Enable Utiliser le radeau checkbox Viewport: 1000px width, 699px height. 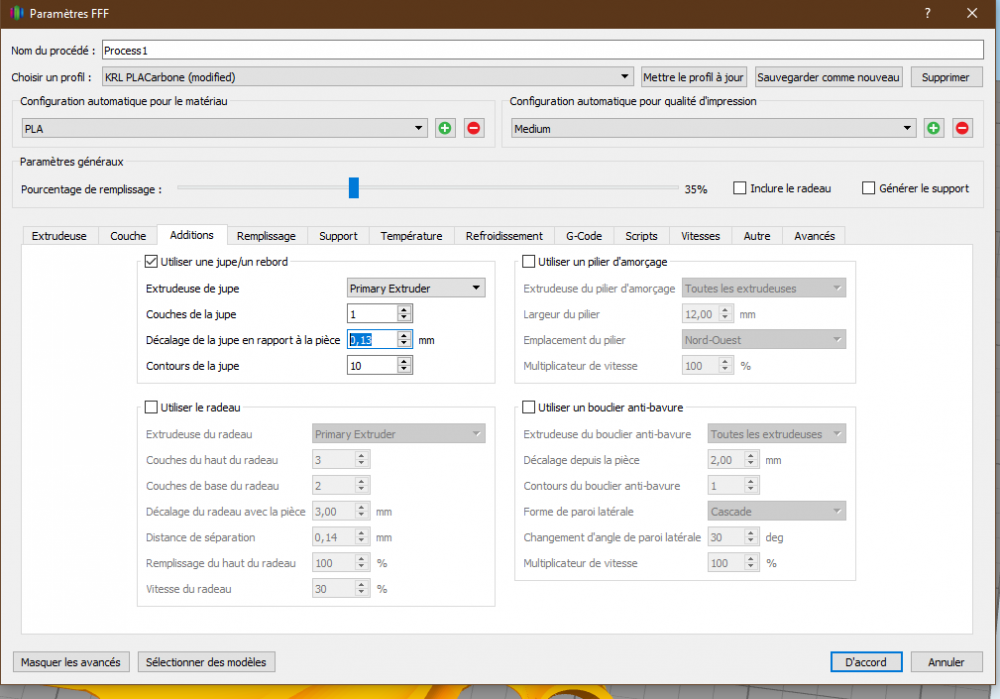pos(151,407)
